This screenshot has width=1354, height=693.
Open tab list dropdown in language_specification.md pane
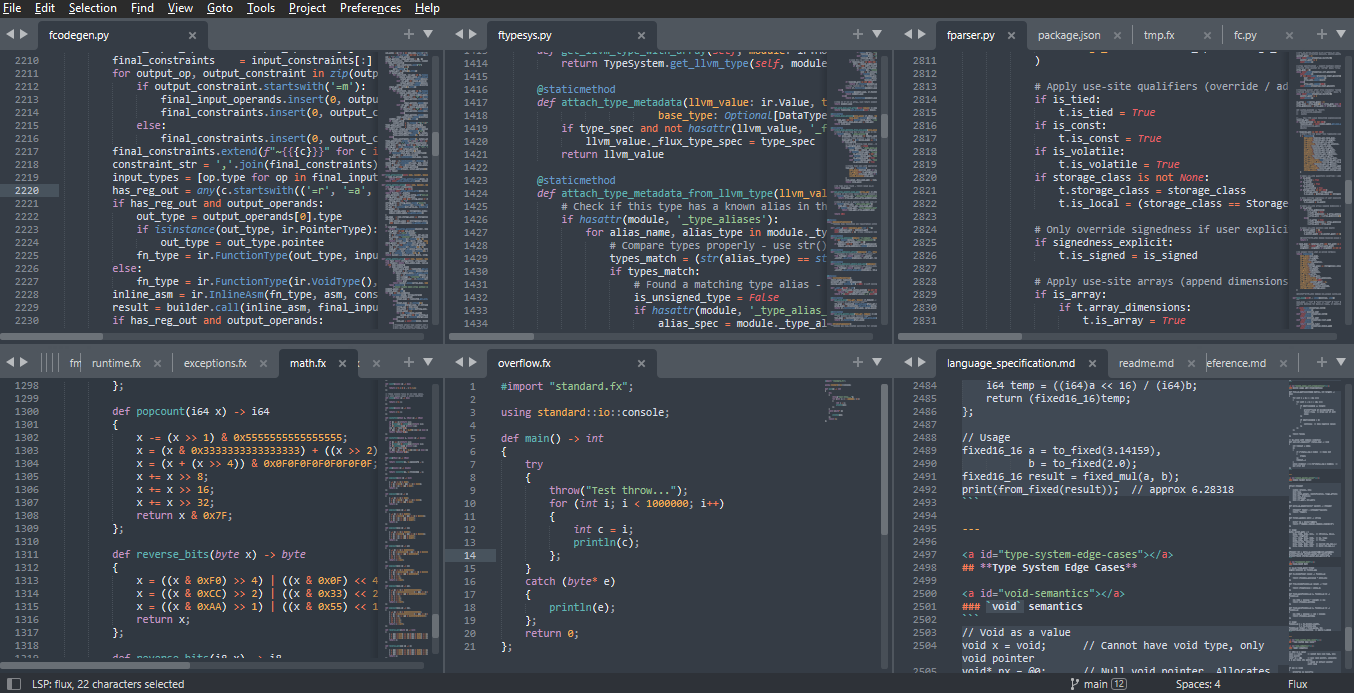tap(1341, 362)
